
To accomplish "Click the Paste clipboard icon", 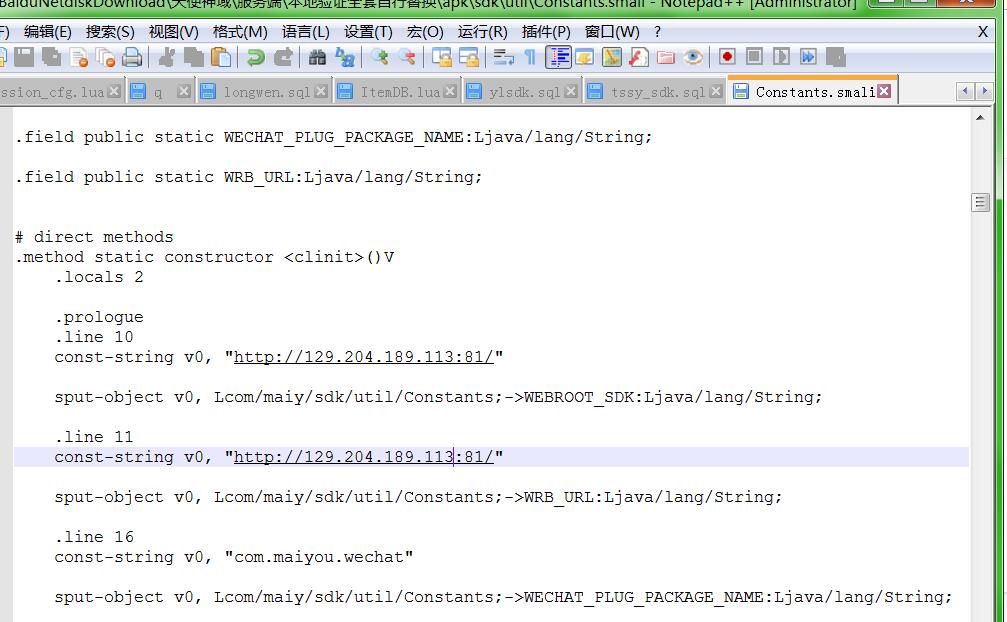I will click(x=221, y=57).
